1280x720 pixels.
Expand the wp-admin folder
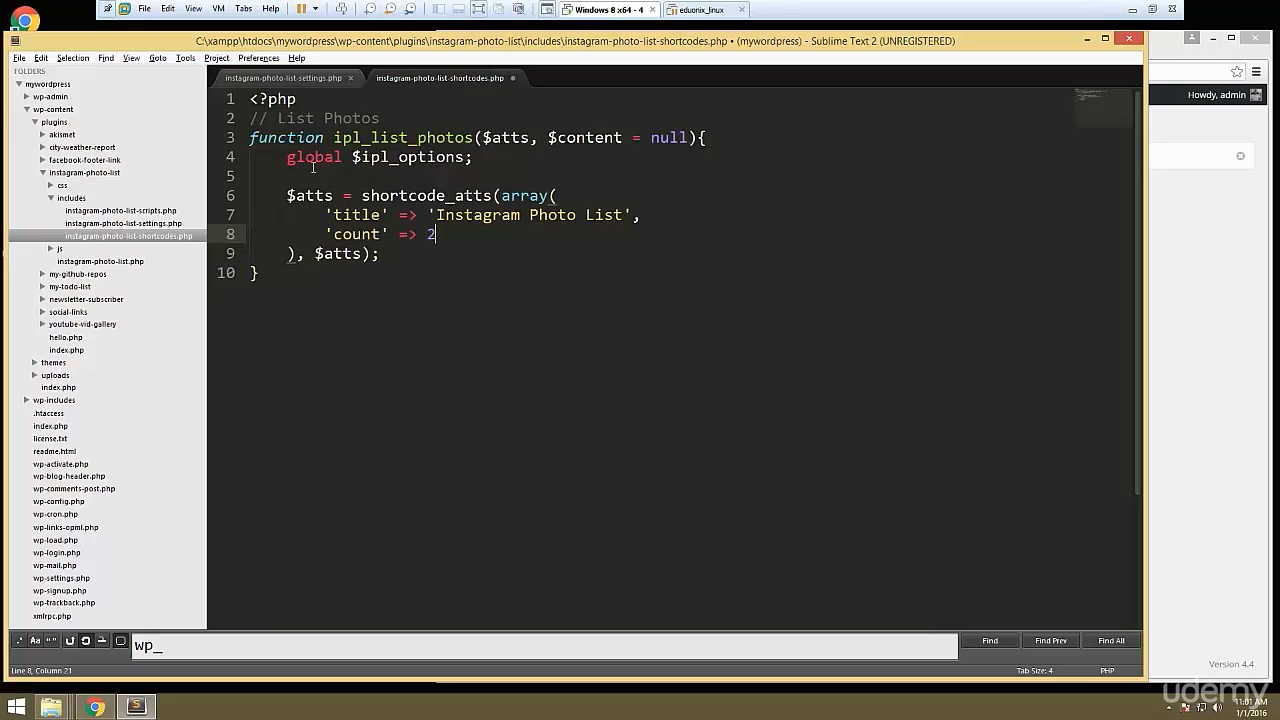[27, 97]
